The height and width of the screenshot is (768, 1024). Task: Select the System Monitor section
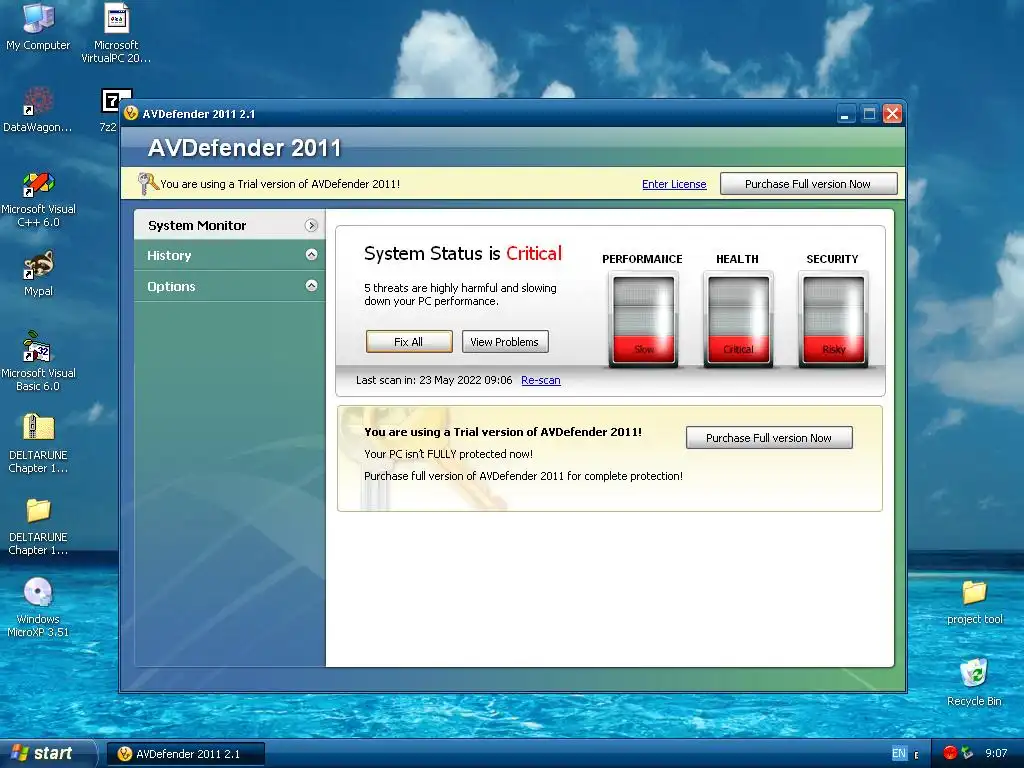(x=229, y=225)
